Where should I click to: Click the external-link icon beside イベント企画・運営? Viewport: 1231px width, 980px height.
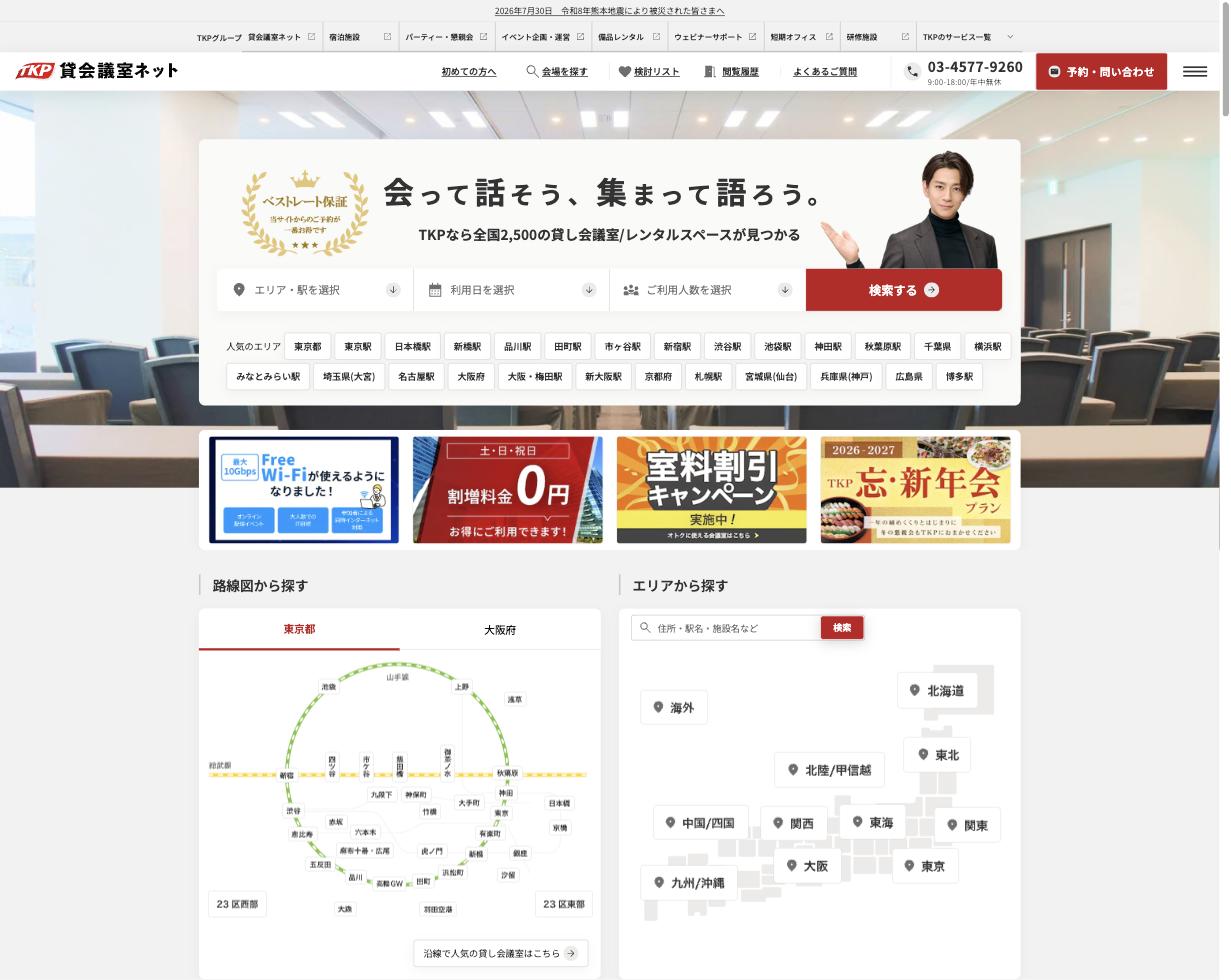tap(580, 37)
